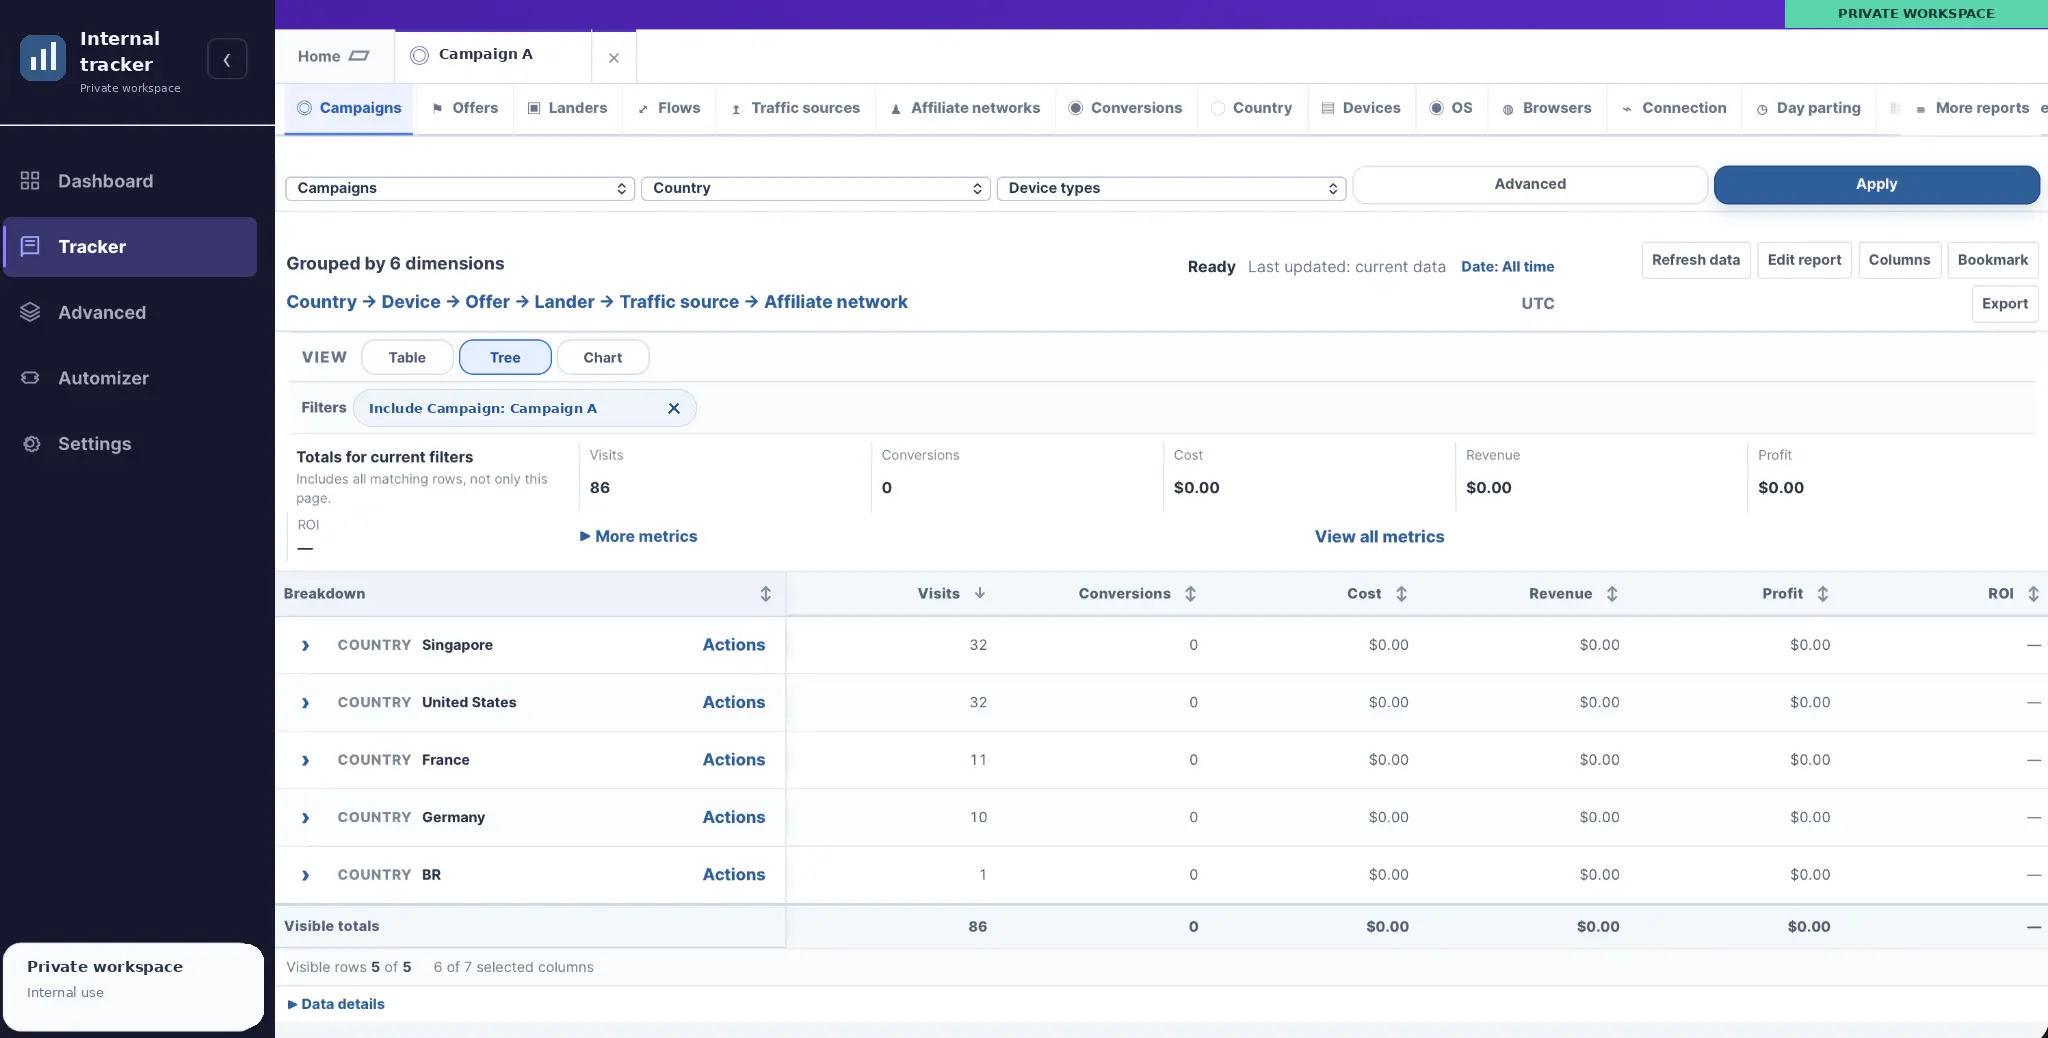Click Traffic source in grouping breadcrumb
2048x1038 pixels.
pyautogui.click(x=679, y=302)
